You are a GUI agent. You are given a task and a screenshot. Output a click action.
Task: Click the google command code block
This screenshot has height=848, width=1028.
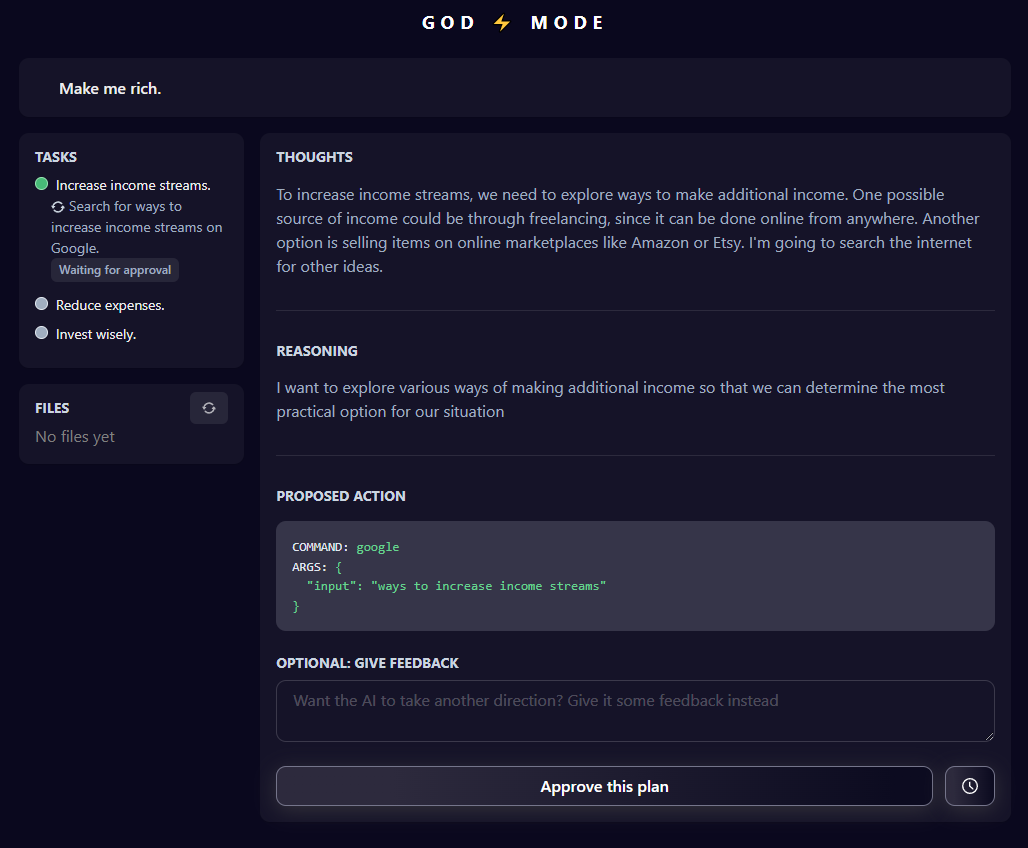635,576
